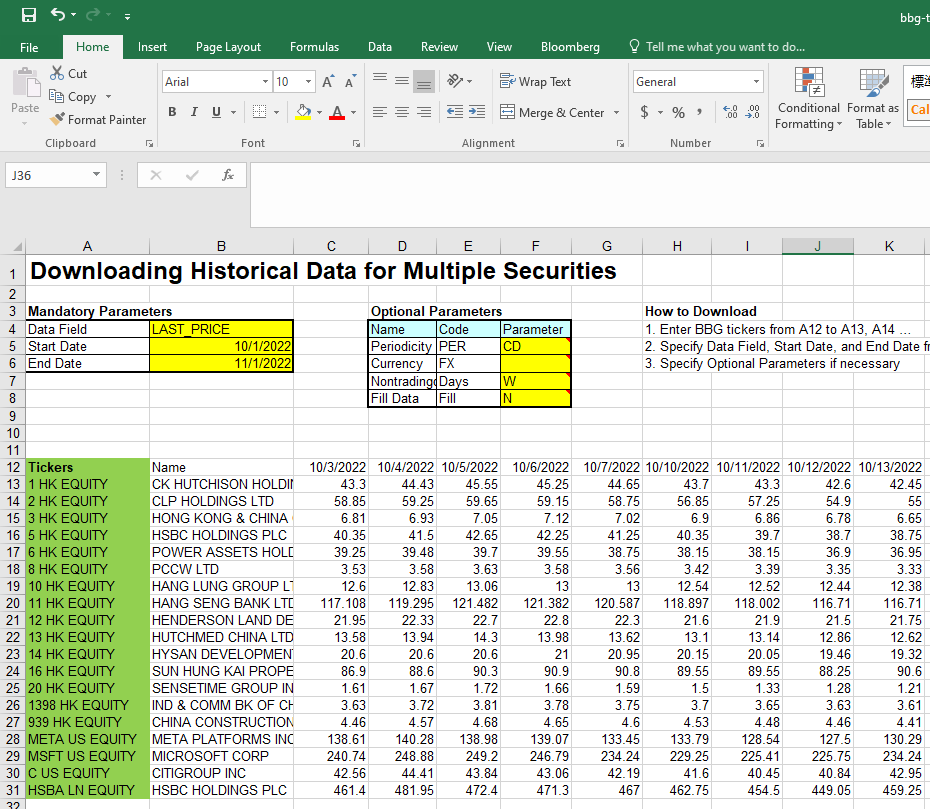Open Conditional Formatting options
This screenshot has width=930, height=809.
[808, 99]
